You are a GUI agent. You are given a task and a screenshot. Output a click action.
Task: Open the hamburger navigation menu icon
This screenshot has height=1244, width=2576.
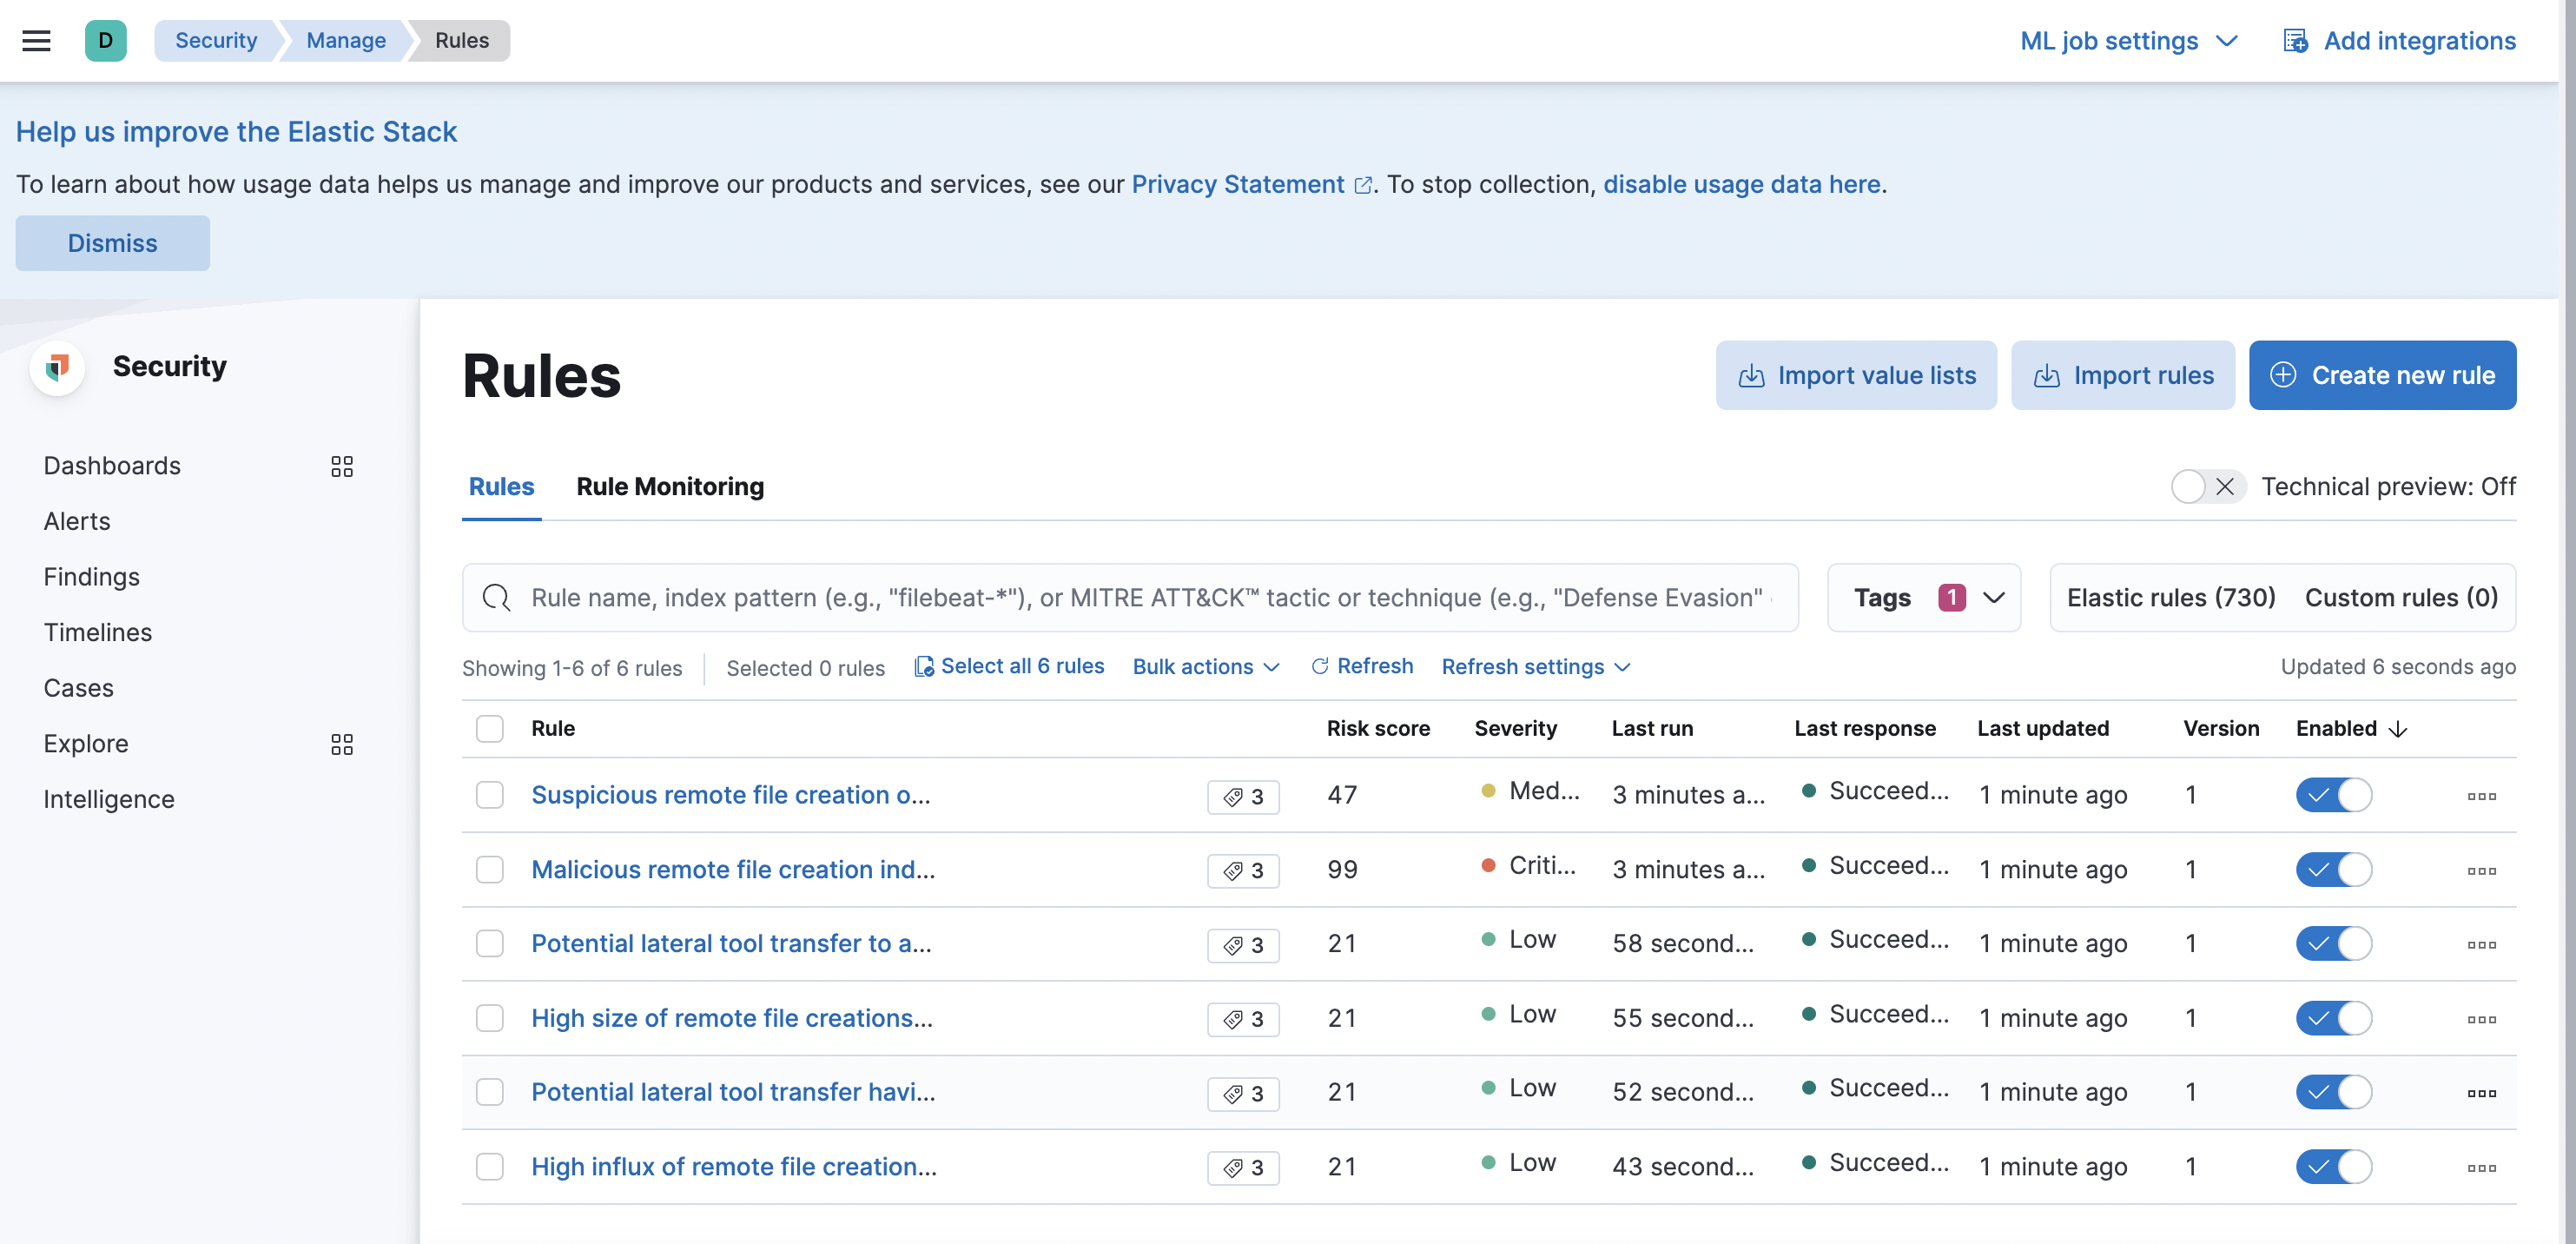[x=36, y=40]
